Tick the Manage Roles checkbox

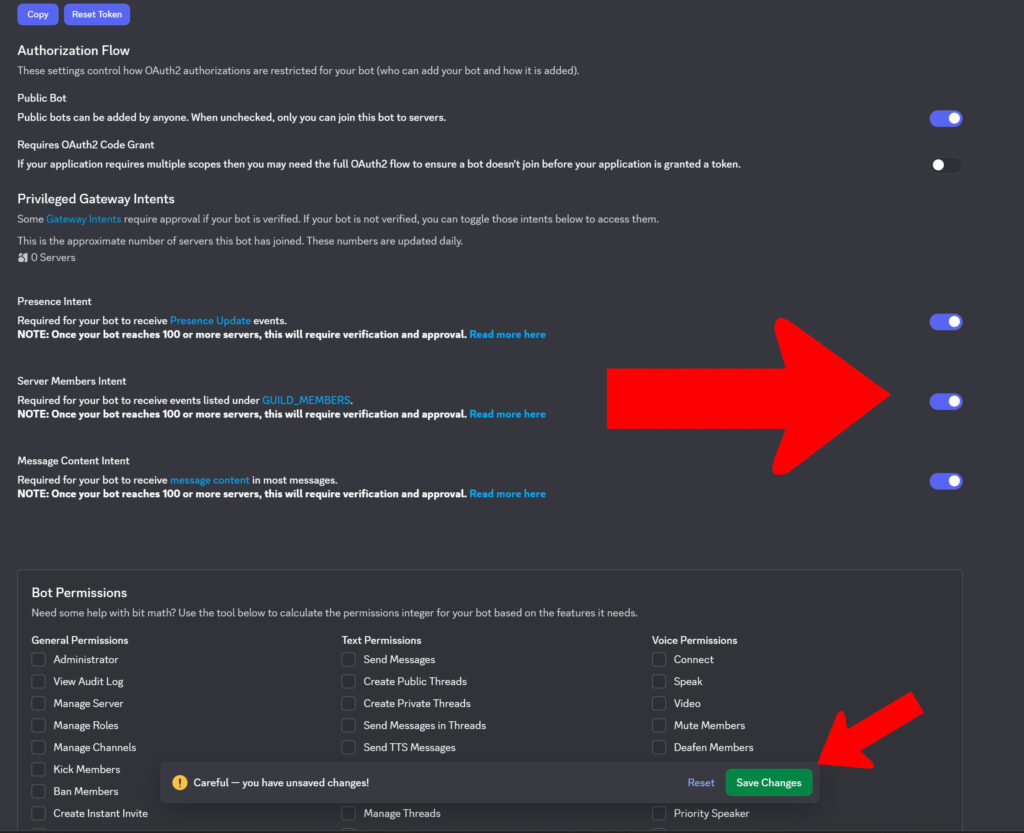[x=39, y=726]
